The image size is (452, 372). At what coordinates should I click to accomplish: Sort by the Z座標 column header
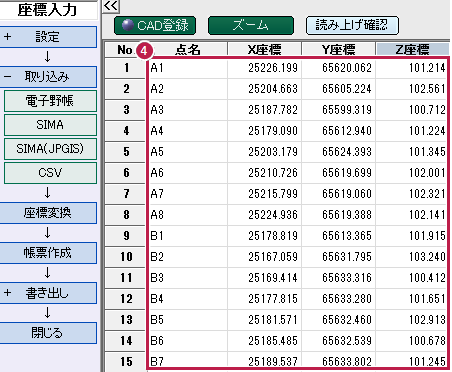pyautogui.click(x=412, y=49)
